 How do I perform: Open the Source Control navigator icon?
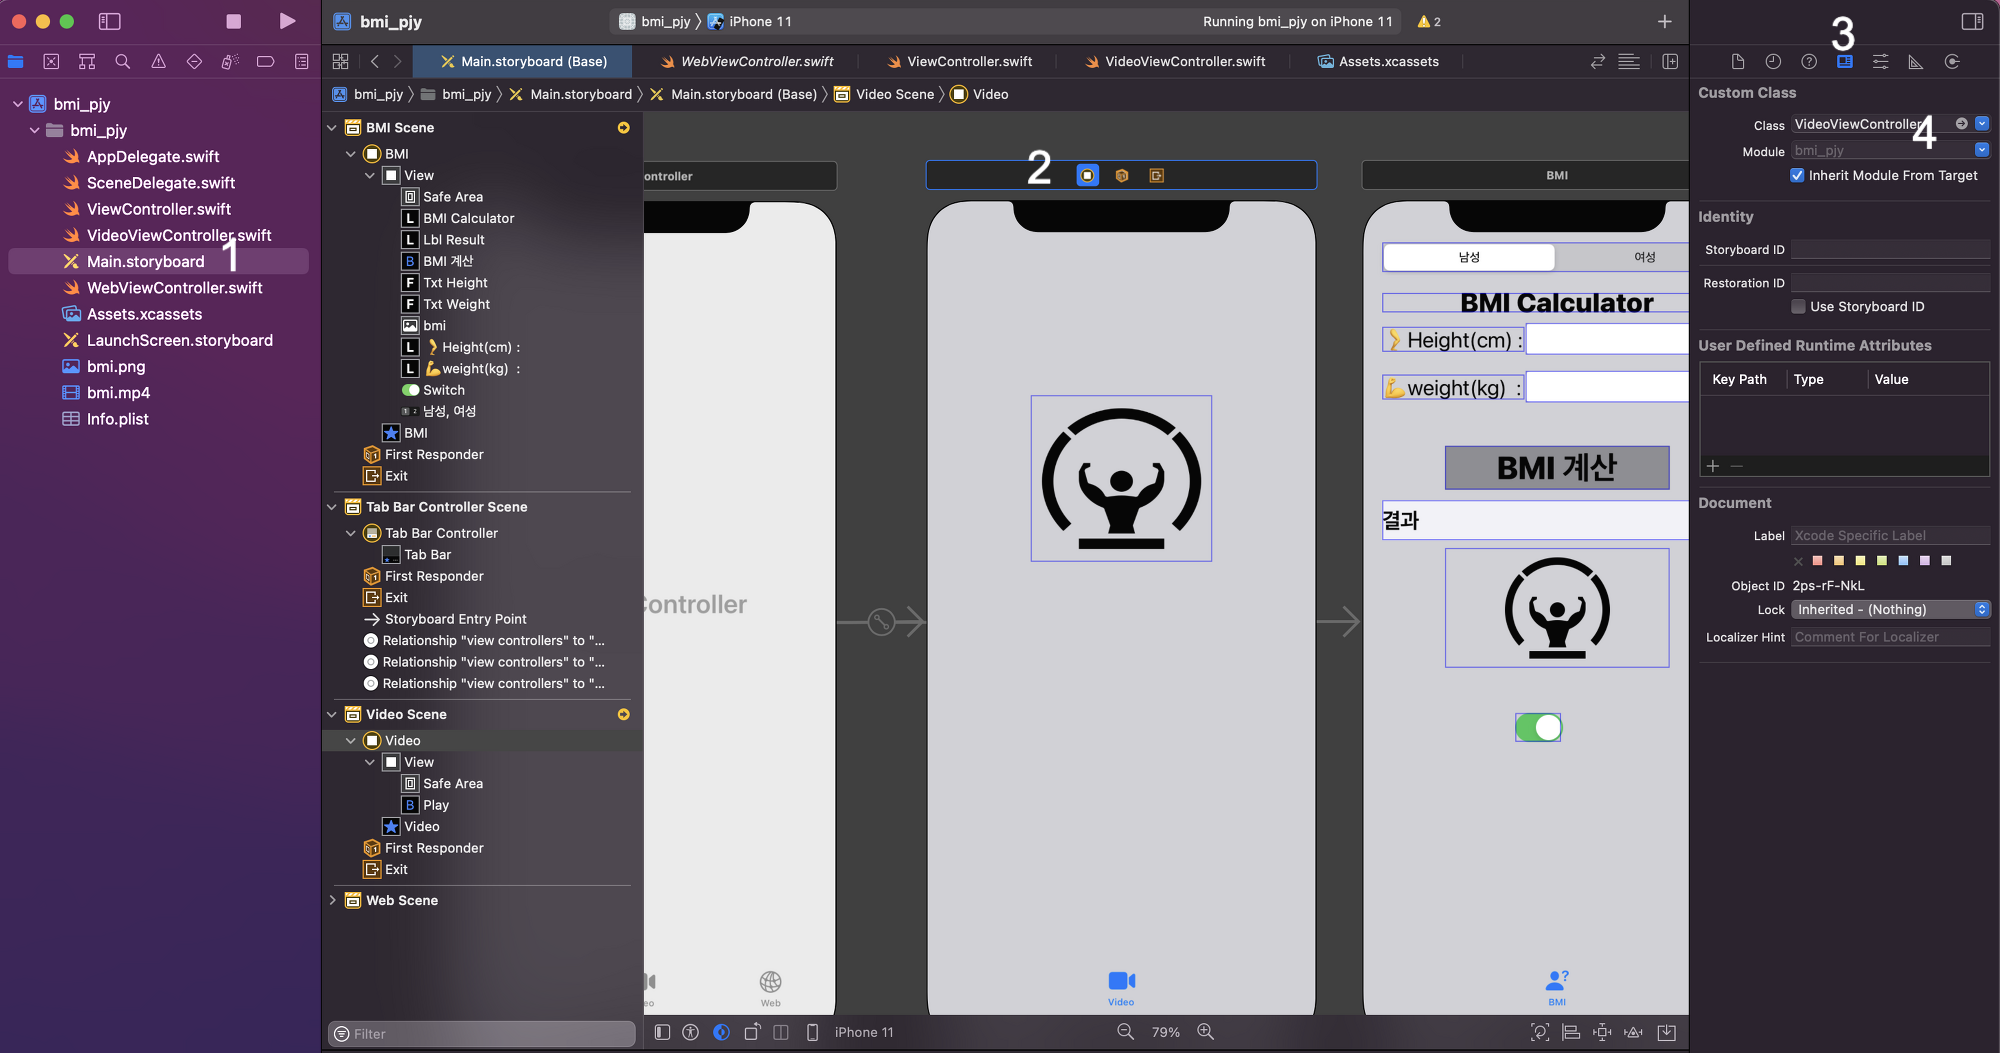[51, 62]
